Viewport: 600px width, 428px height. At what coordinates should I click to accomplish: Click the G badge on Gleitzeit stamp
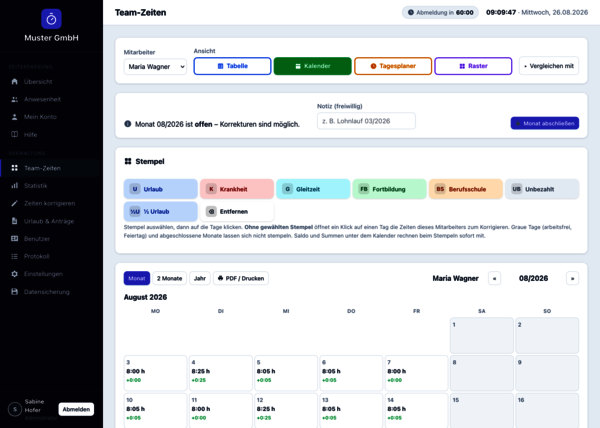point(287,189)
